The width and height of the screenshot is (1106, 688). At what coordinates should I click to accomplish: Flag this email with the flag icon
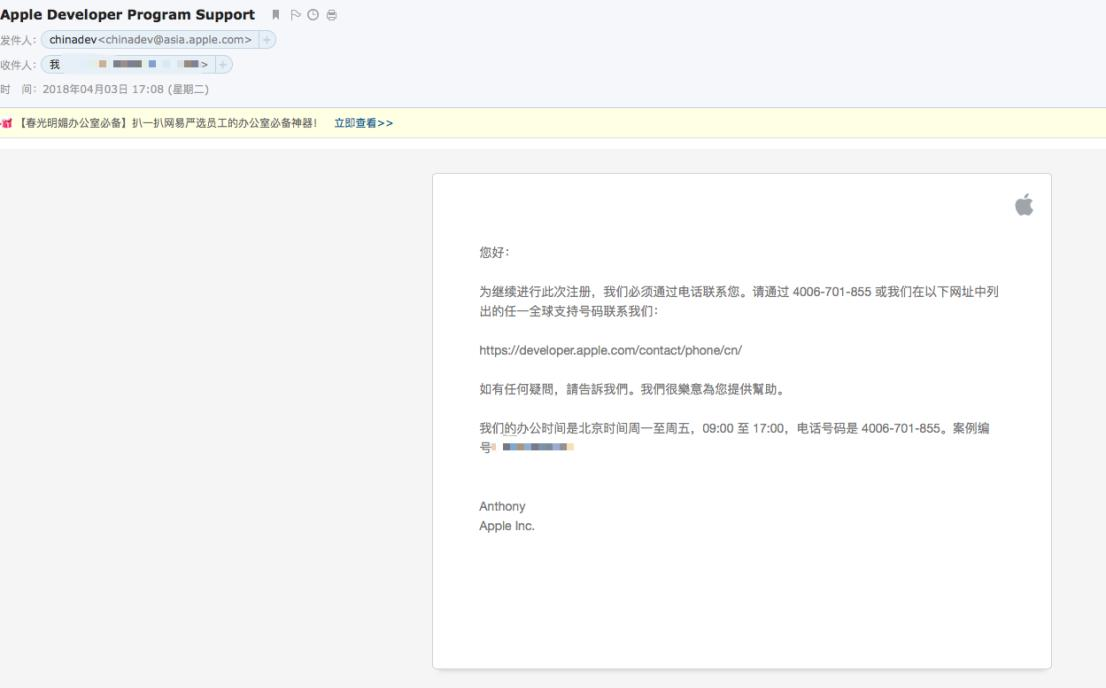pyautogui.click(x=295, y=15)
